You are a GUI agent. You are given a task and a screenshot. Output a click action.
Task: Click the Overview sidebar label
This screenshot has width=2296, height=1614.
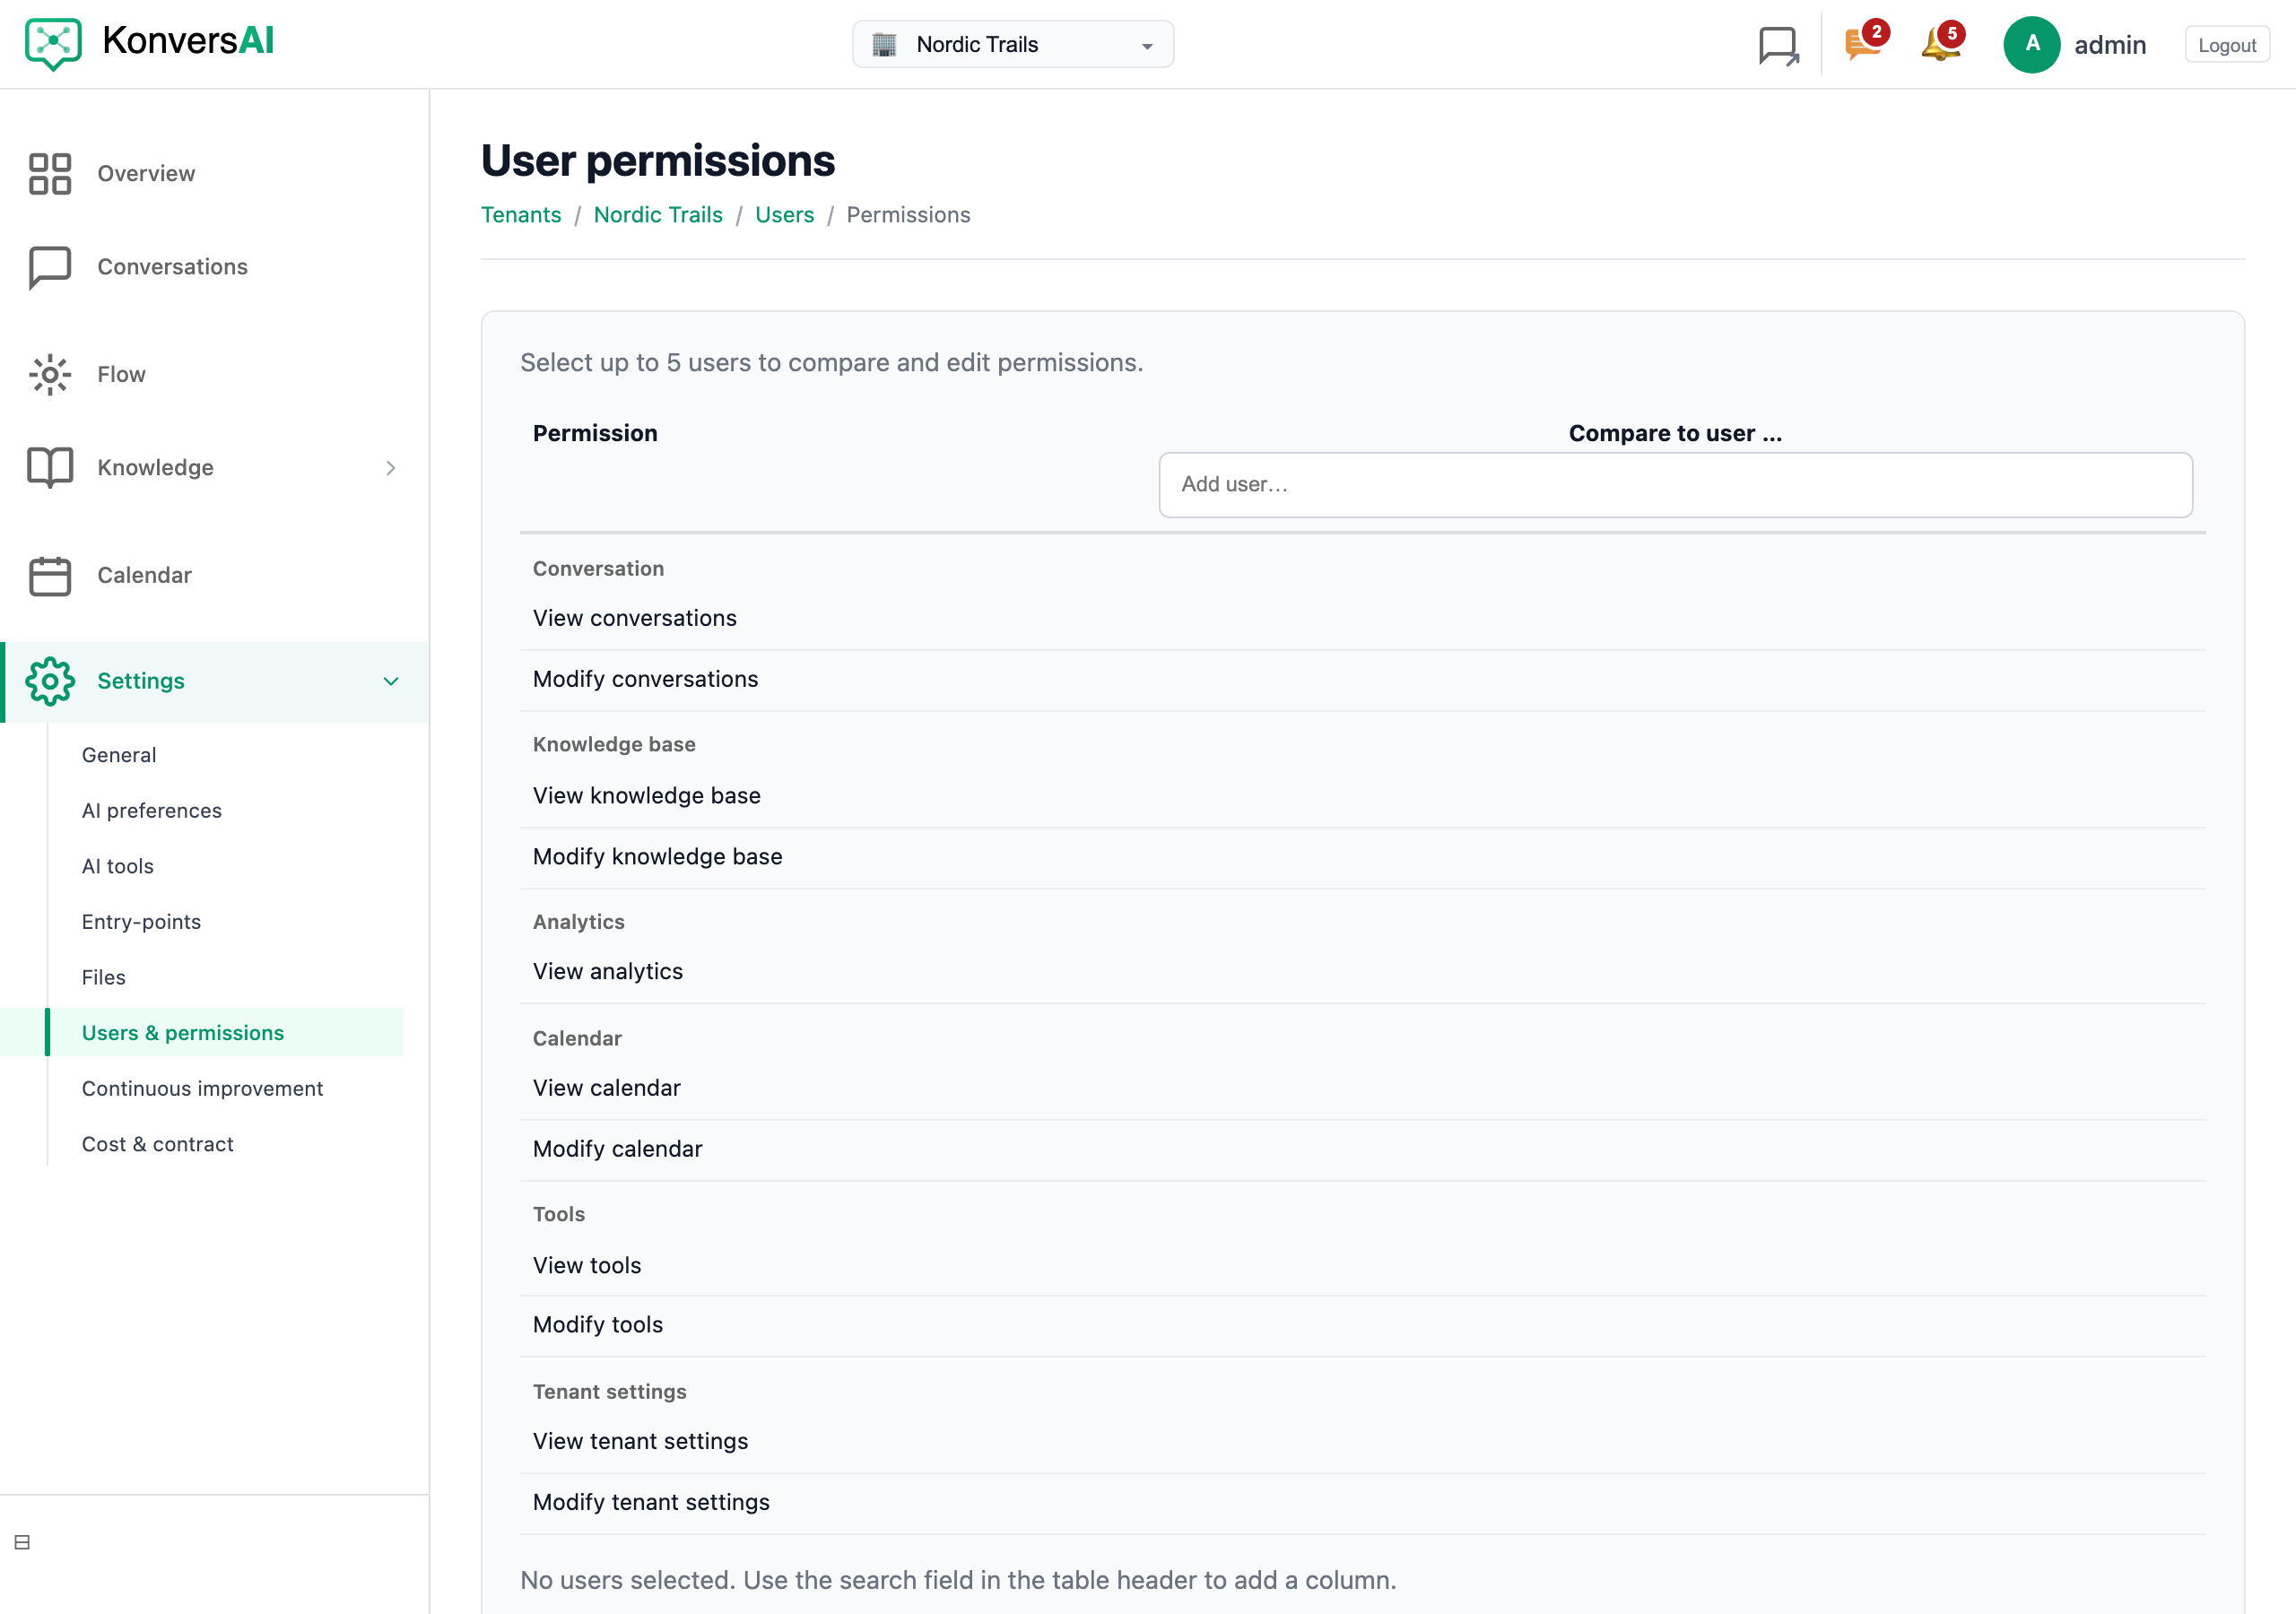[146, 174]
